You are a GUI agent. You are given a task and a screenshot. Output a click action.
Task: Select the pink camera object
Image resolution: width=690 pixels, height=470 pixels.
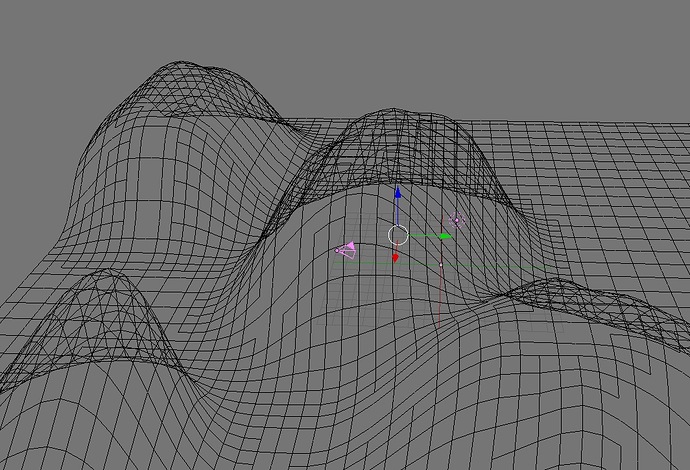coord(346,250)
